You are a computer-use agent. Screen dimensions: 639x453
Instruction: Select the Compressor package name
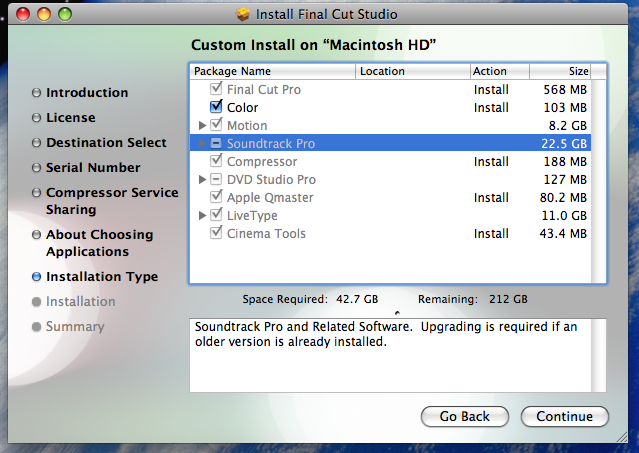262,162
